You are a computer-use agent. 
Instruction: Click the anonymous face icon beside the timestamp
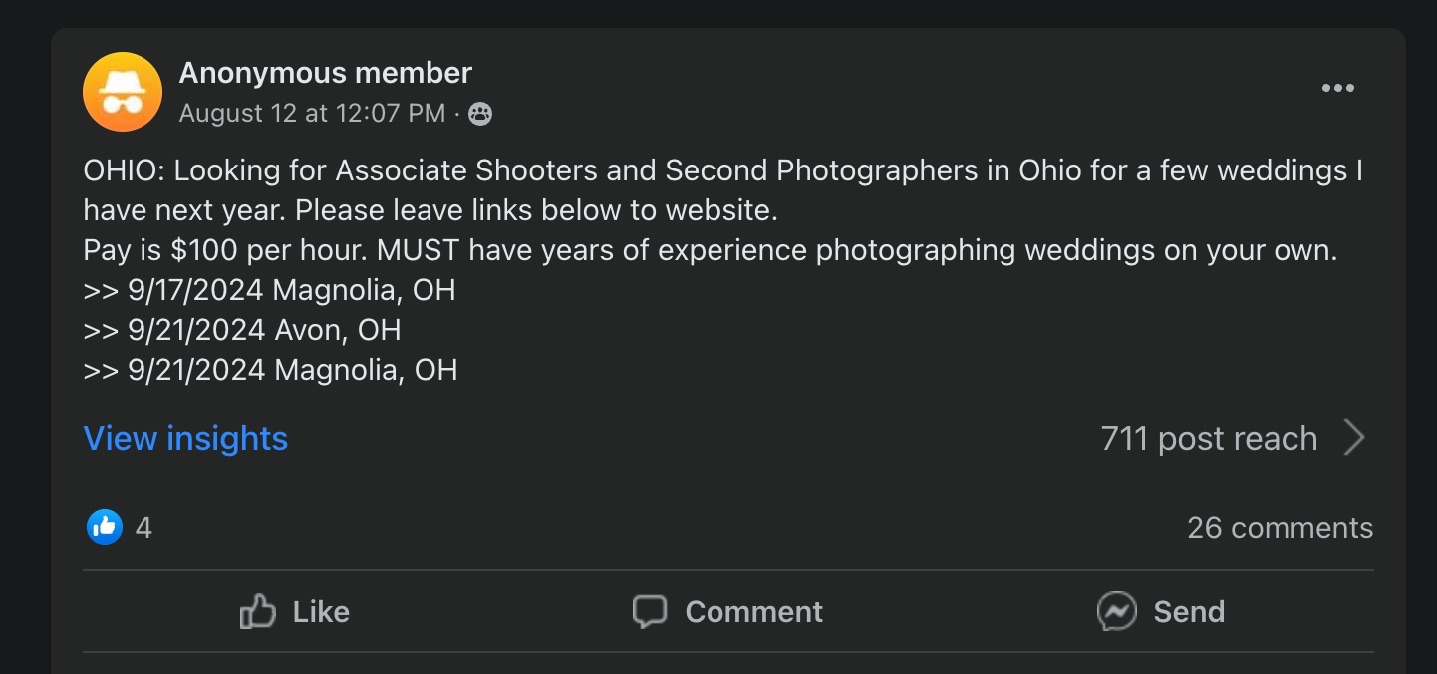point(481,114)
